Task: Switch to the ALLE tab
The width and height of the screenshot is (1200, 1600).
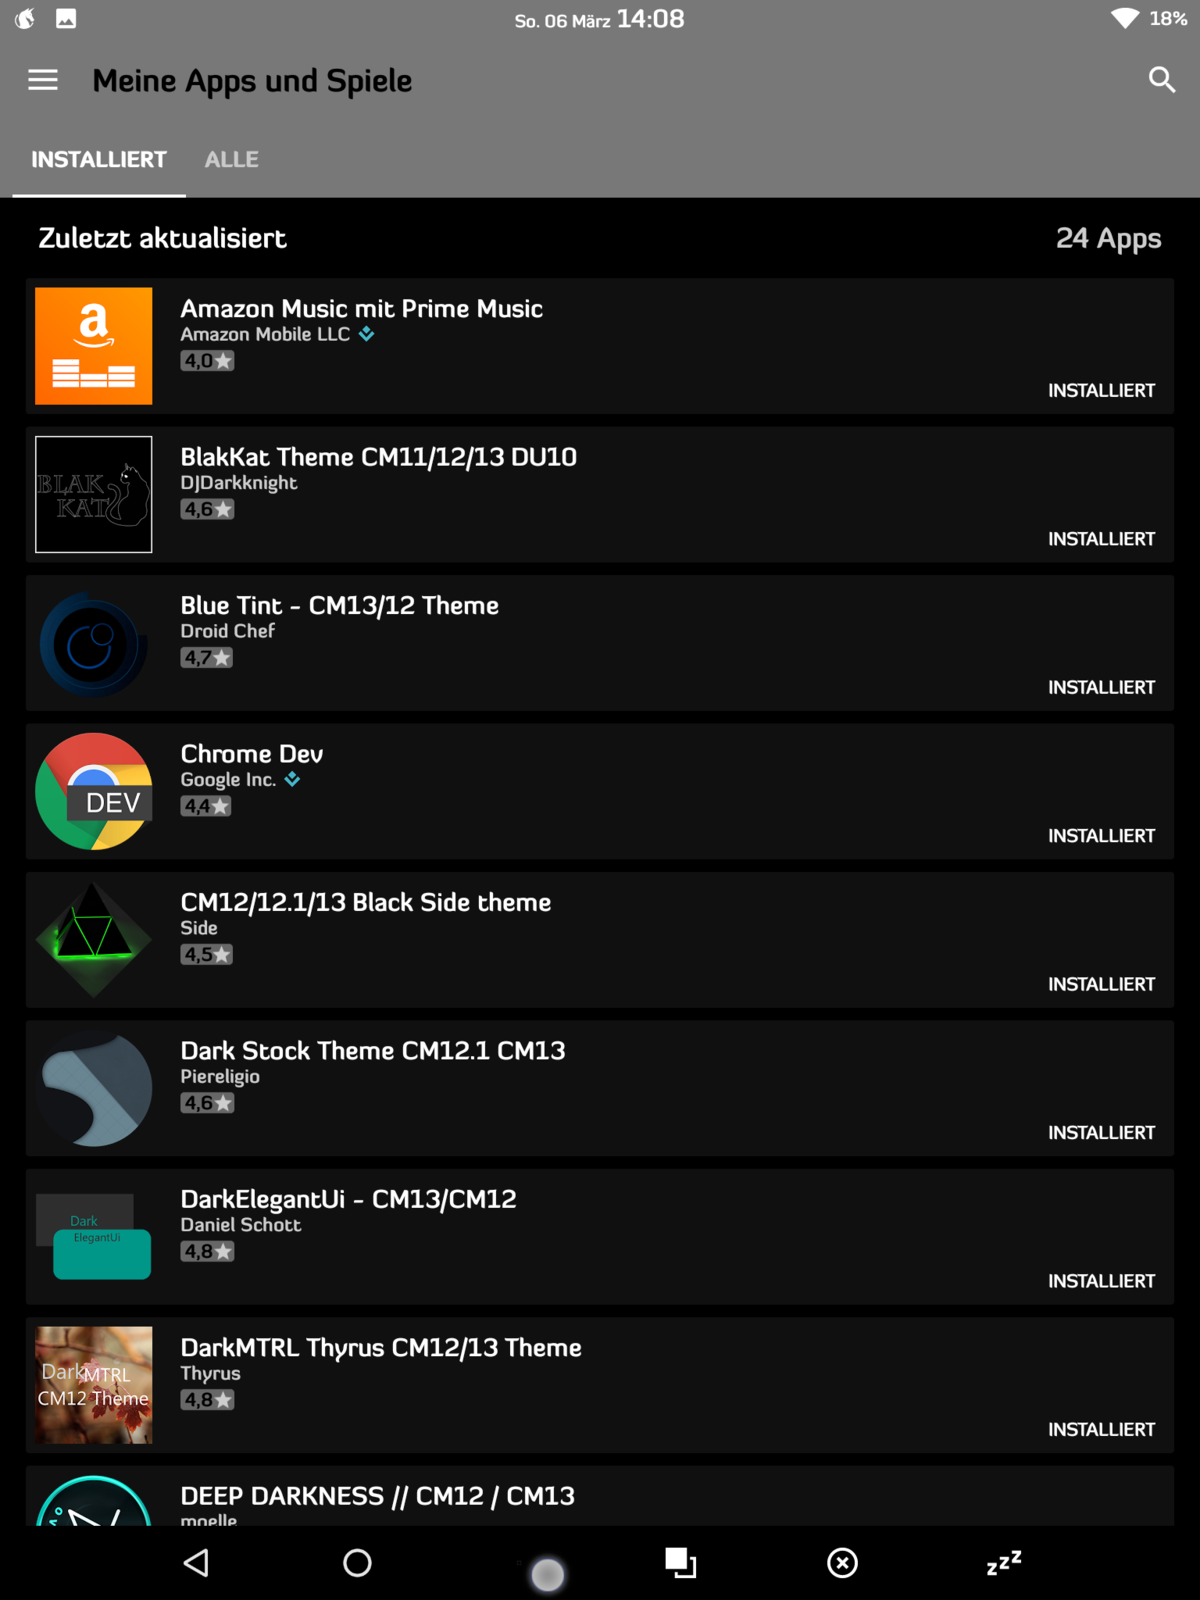Action: [231, 160]
